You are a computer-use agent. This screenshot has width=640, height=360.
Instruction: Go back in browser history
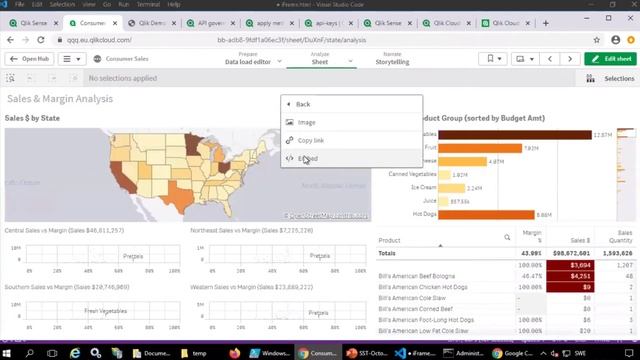pyautogui.click(x=10, y=40)
